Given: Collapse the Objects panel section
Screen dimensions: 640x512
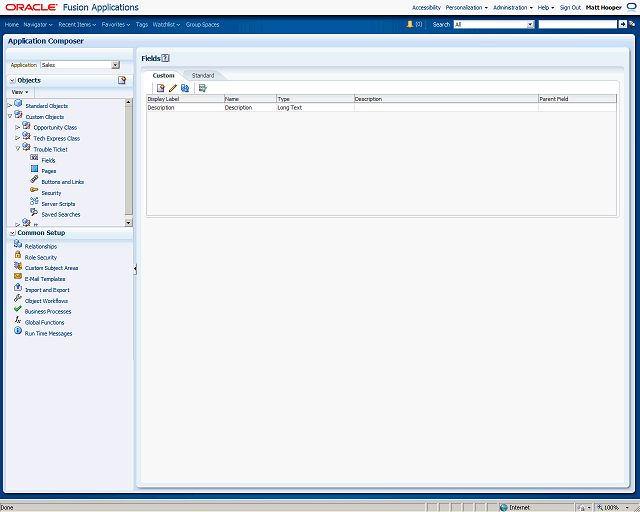Looking at the screenshot, I should point(12,80).
